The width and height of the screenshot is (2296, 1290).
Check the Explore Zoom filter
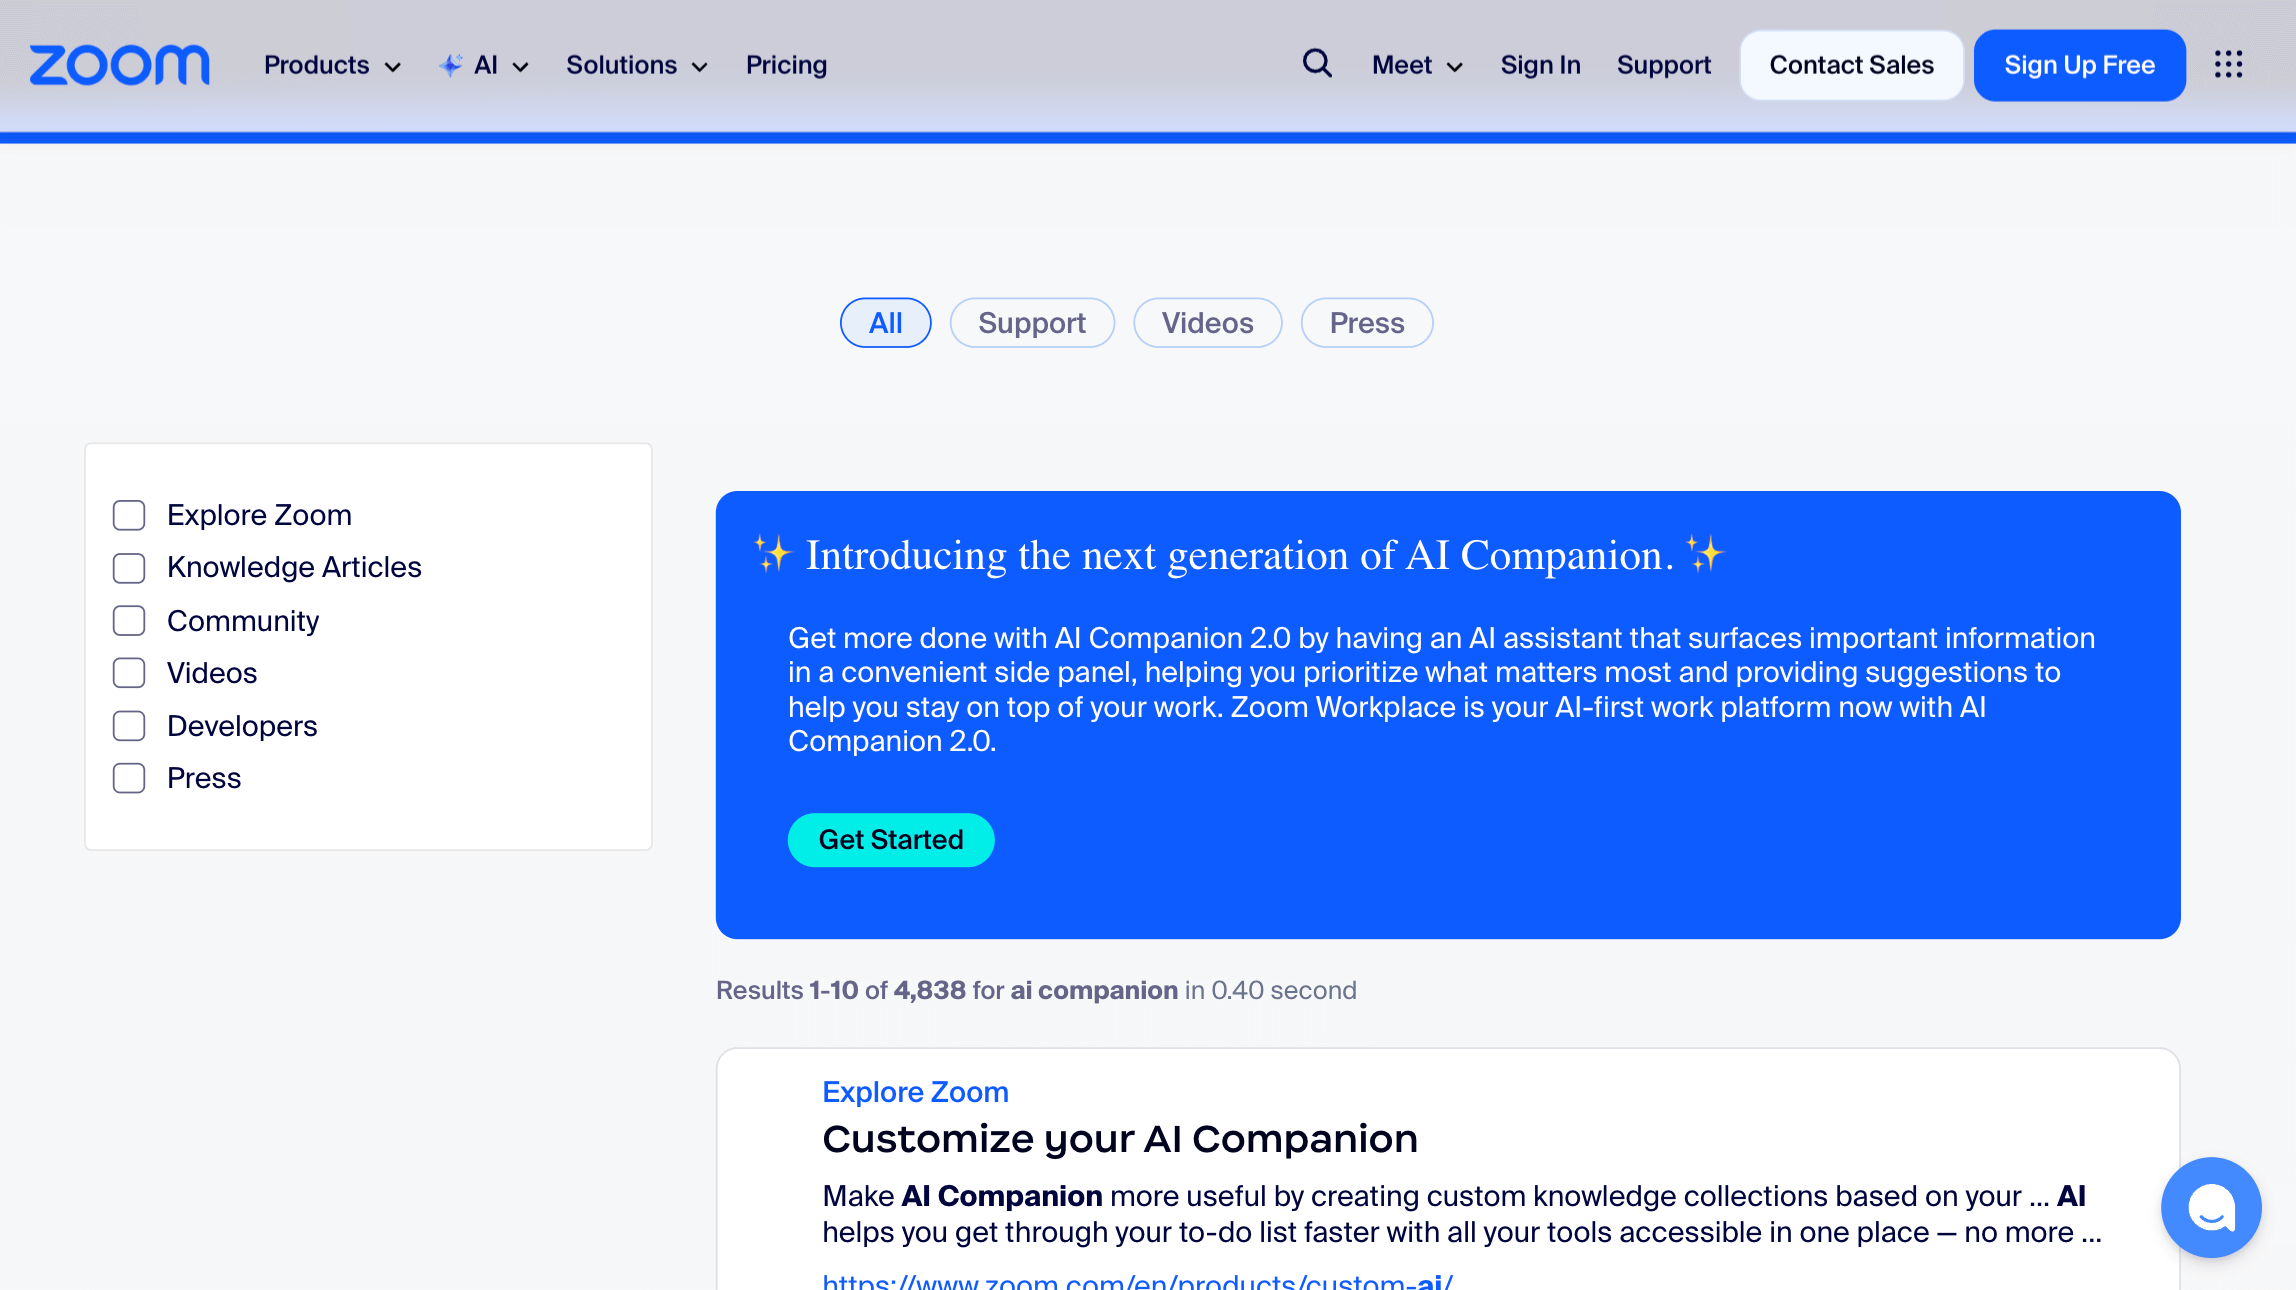[129, 514]
